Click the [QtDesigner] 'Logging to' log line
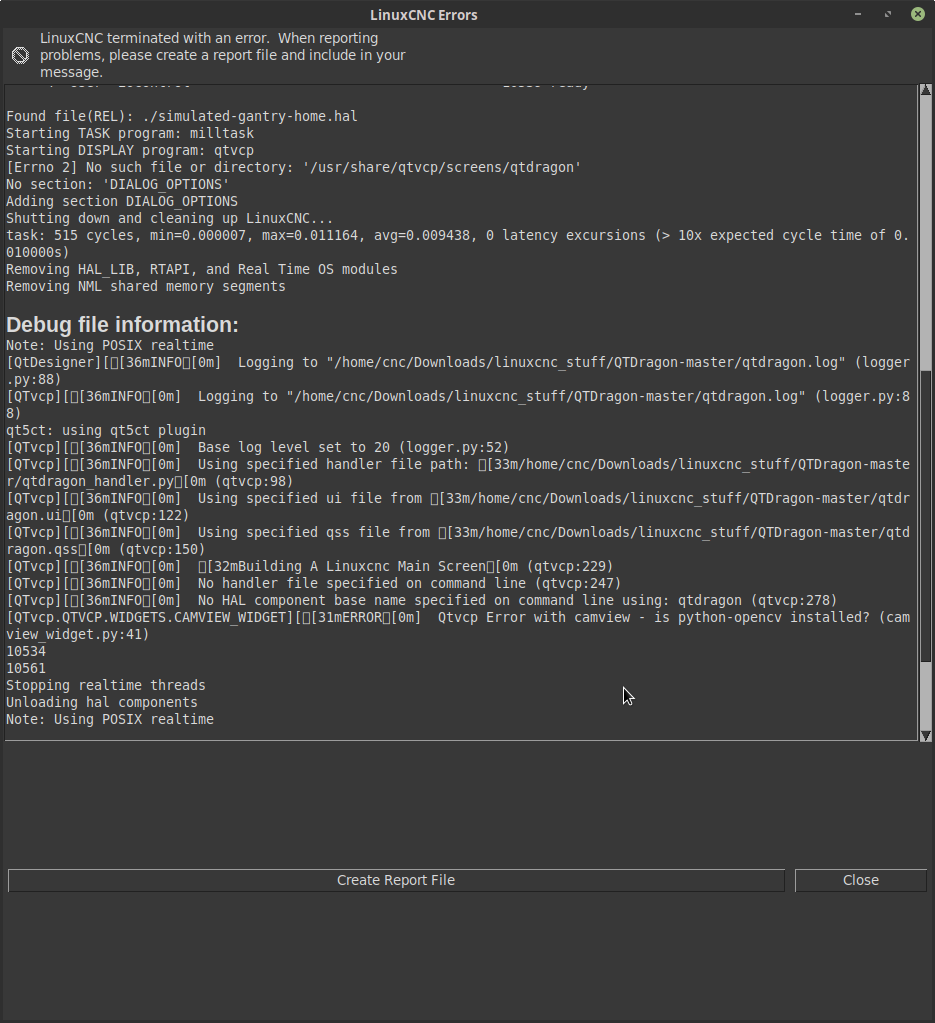Screen dimensions: 935x1023 pyautogui.click(x=457, y=371)
